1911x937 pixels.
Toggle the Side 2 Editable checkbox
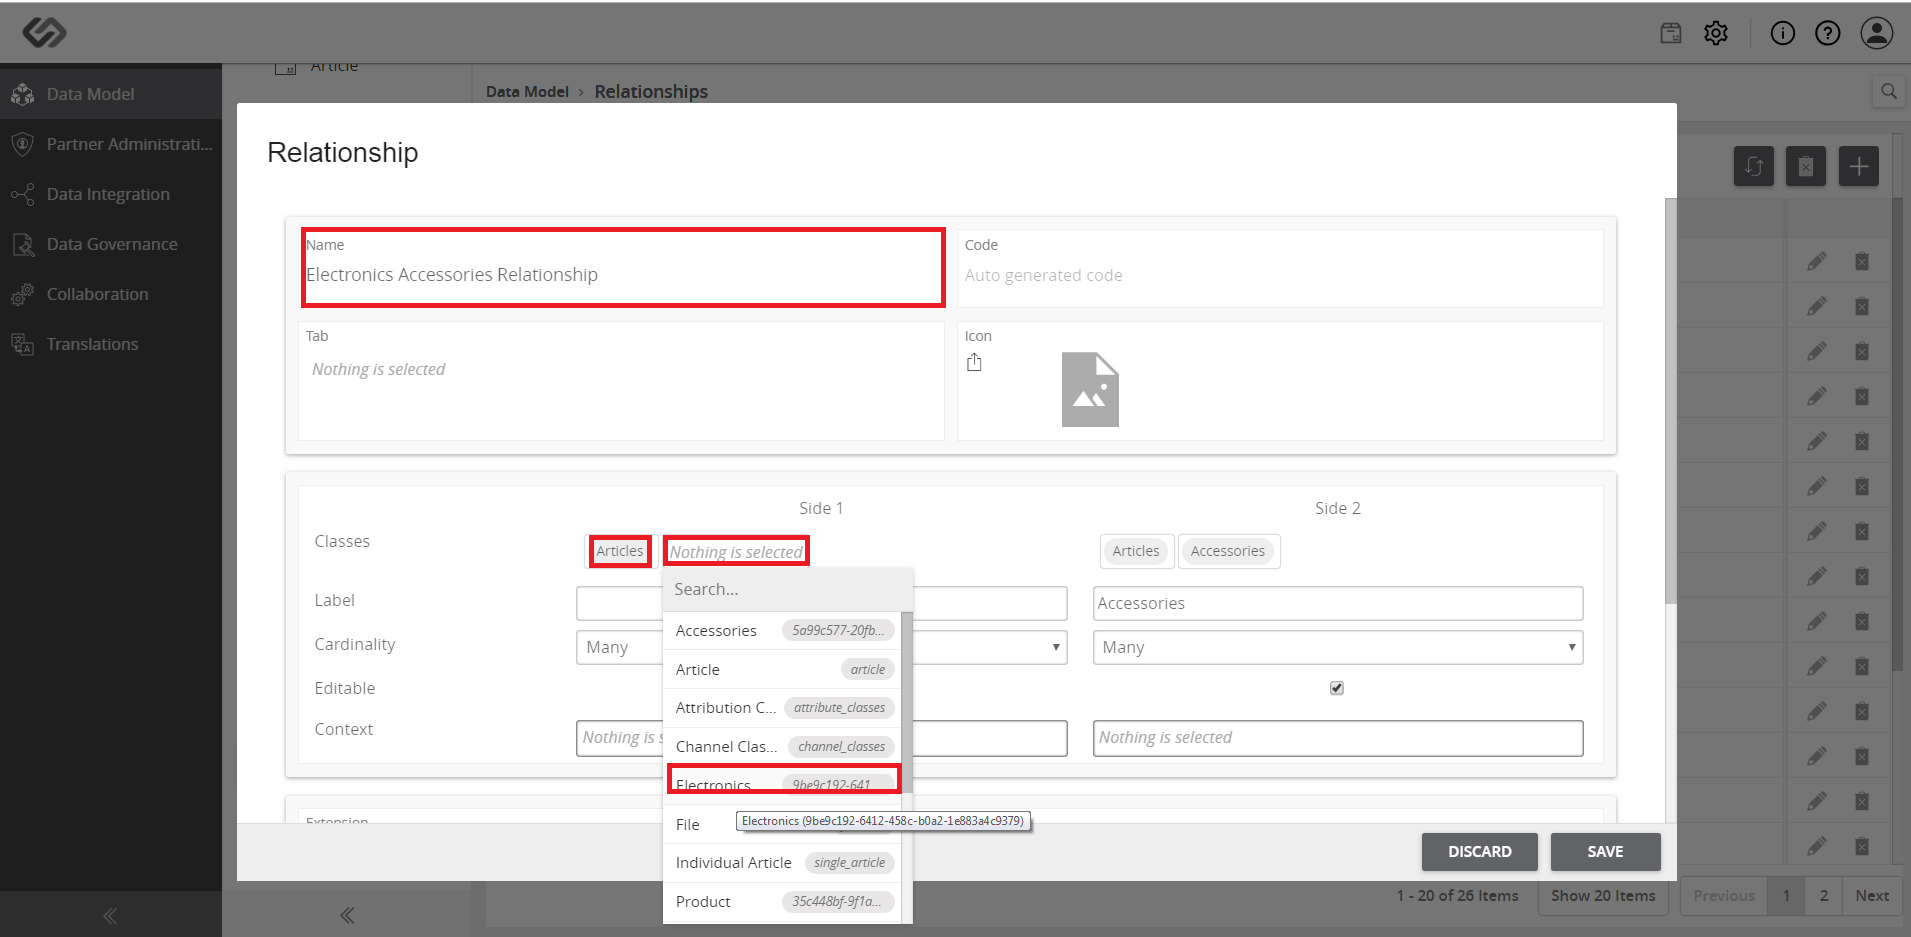pos(1337,688)
